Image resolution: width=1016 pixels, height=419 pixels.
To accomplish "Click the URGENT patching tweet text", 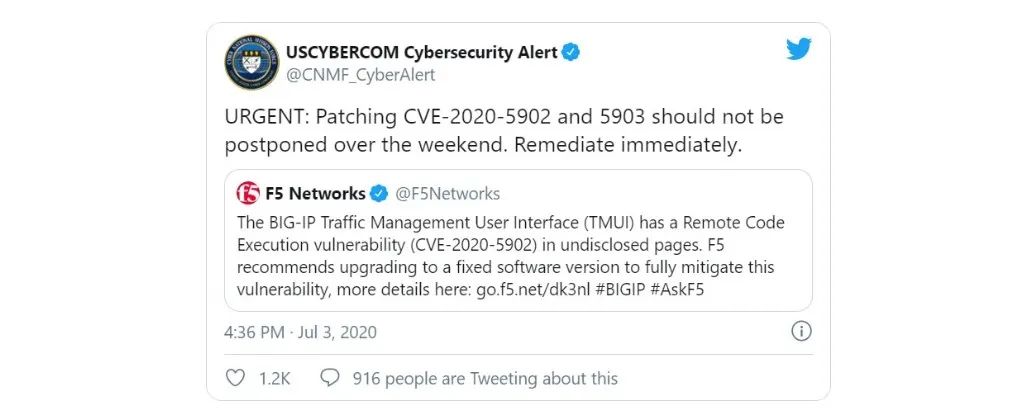I will tap(504, 131).
